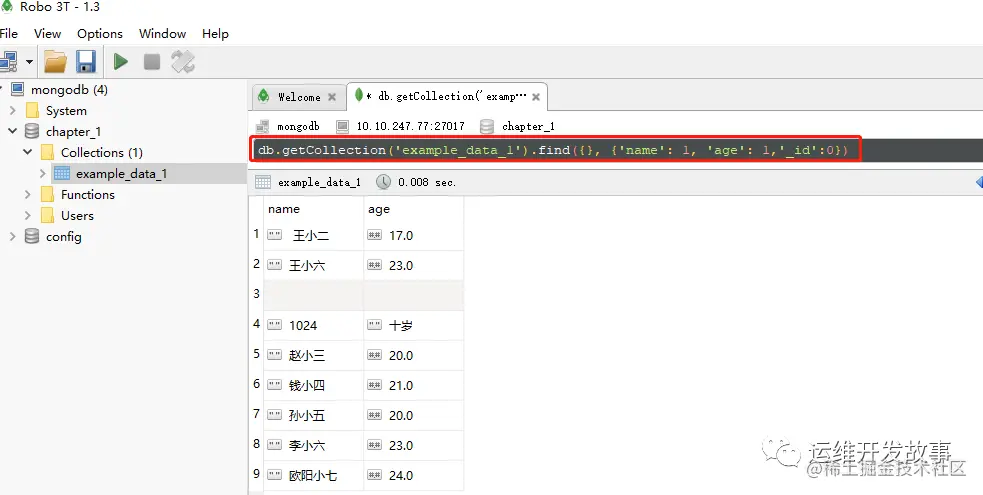Image resolution: width=983 pixels, height=495 pixels.
Task: Click the age column header
Action: click(414, 209)
